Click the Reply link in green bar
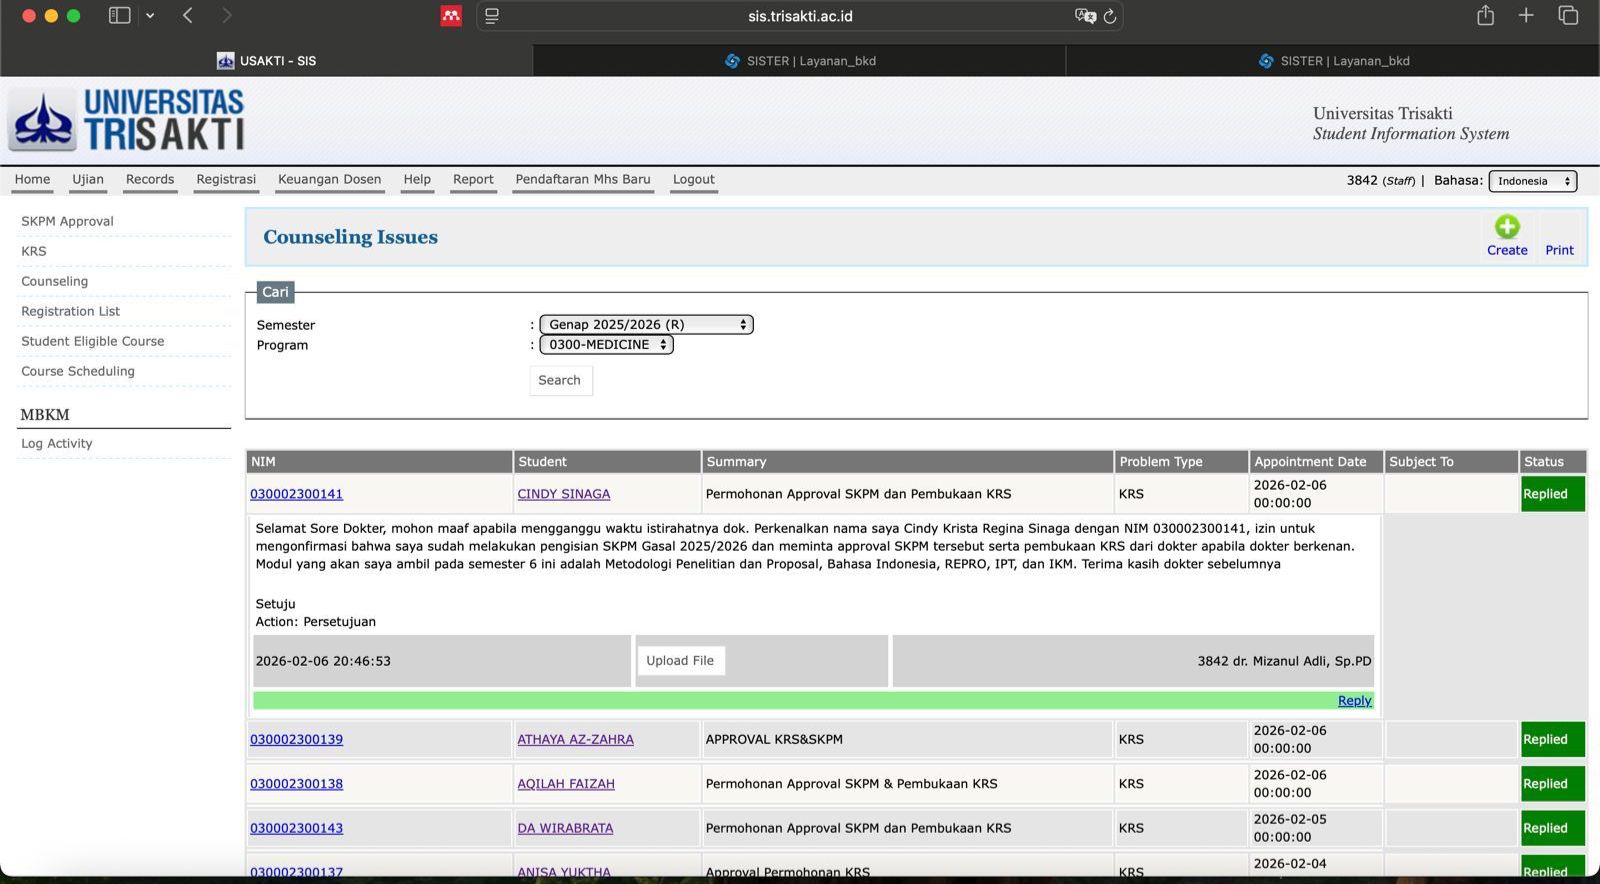Viewport: 1600px width, 884px height. pyautogui.click(x=1354, y=701)
